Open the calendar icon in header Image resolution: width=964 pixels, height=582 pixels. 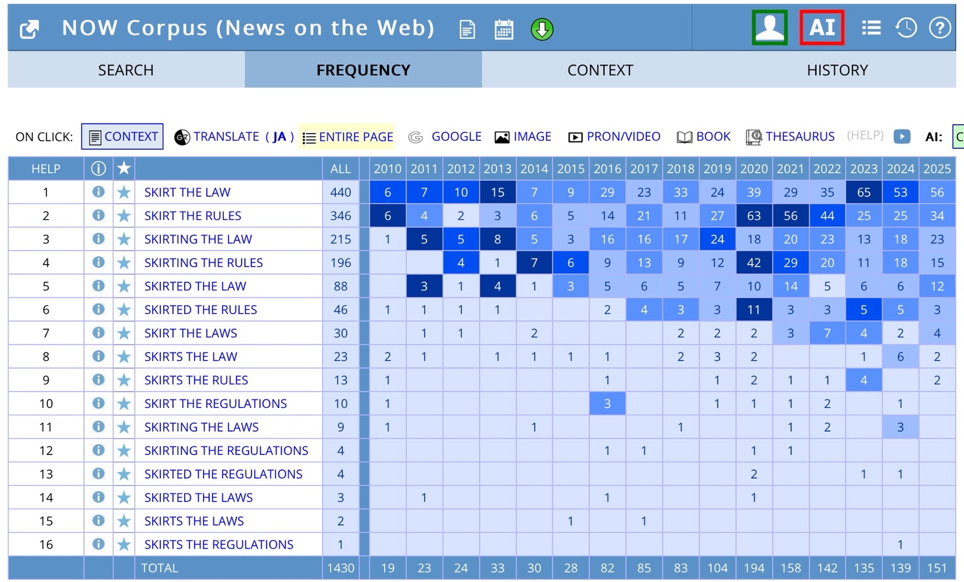click(x=504, y=29)
